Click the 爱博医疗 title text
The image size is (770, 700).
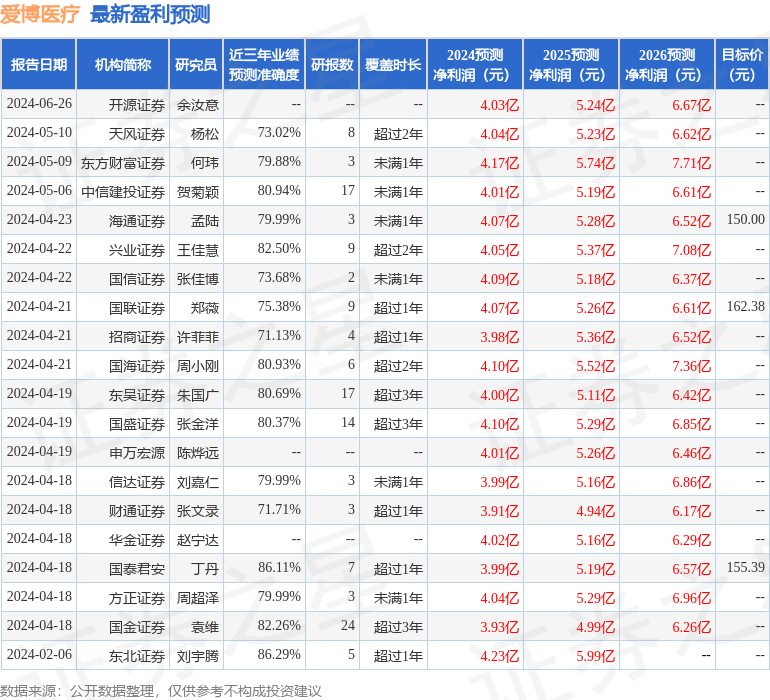pos(39,14)
